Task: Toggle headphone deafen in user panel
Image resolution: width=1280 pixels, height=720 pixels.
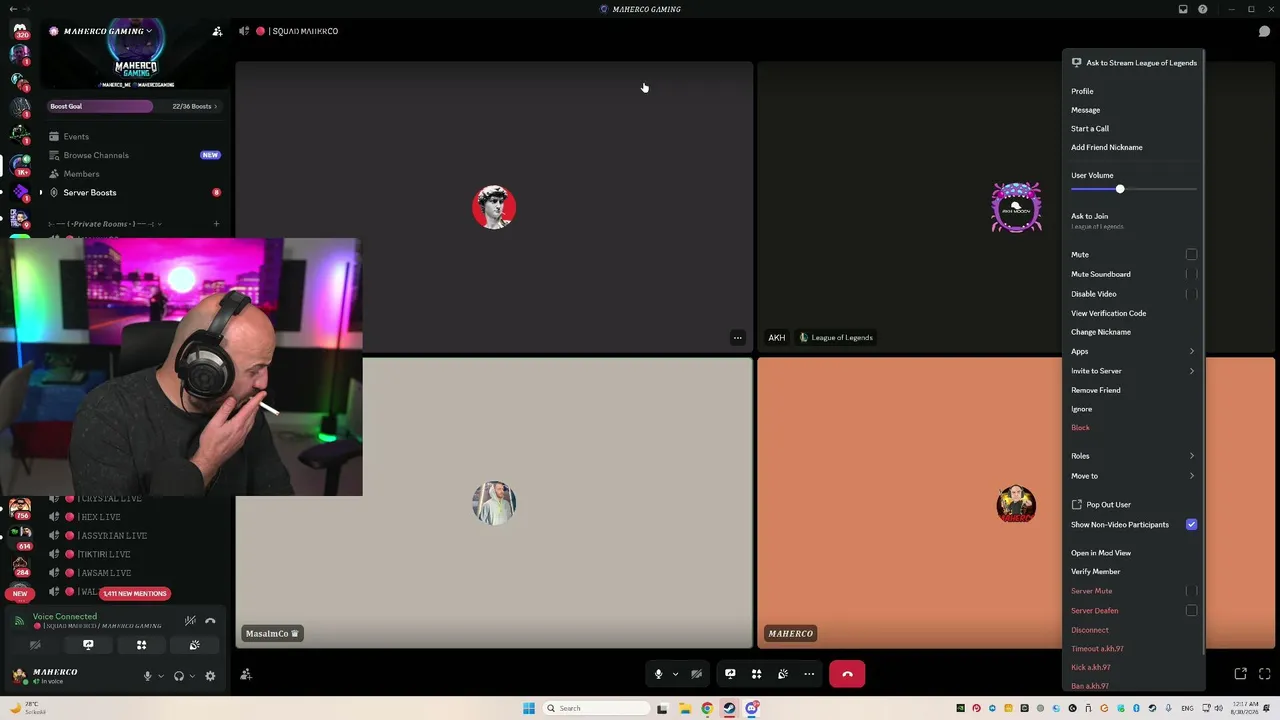Action: (178, 676)
